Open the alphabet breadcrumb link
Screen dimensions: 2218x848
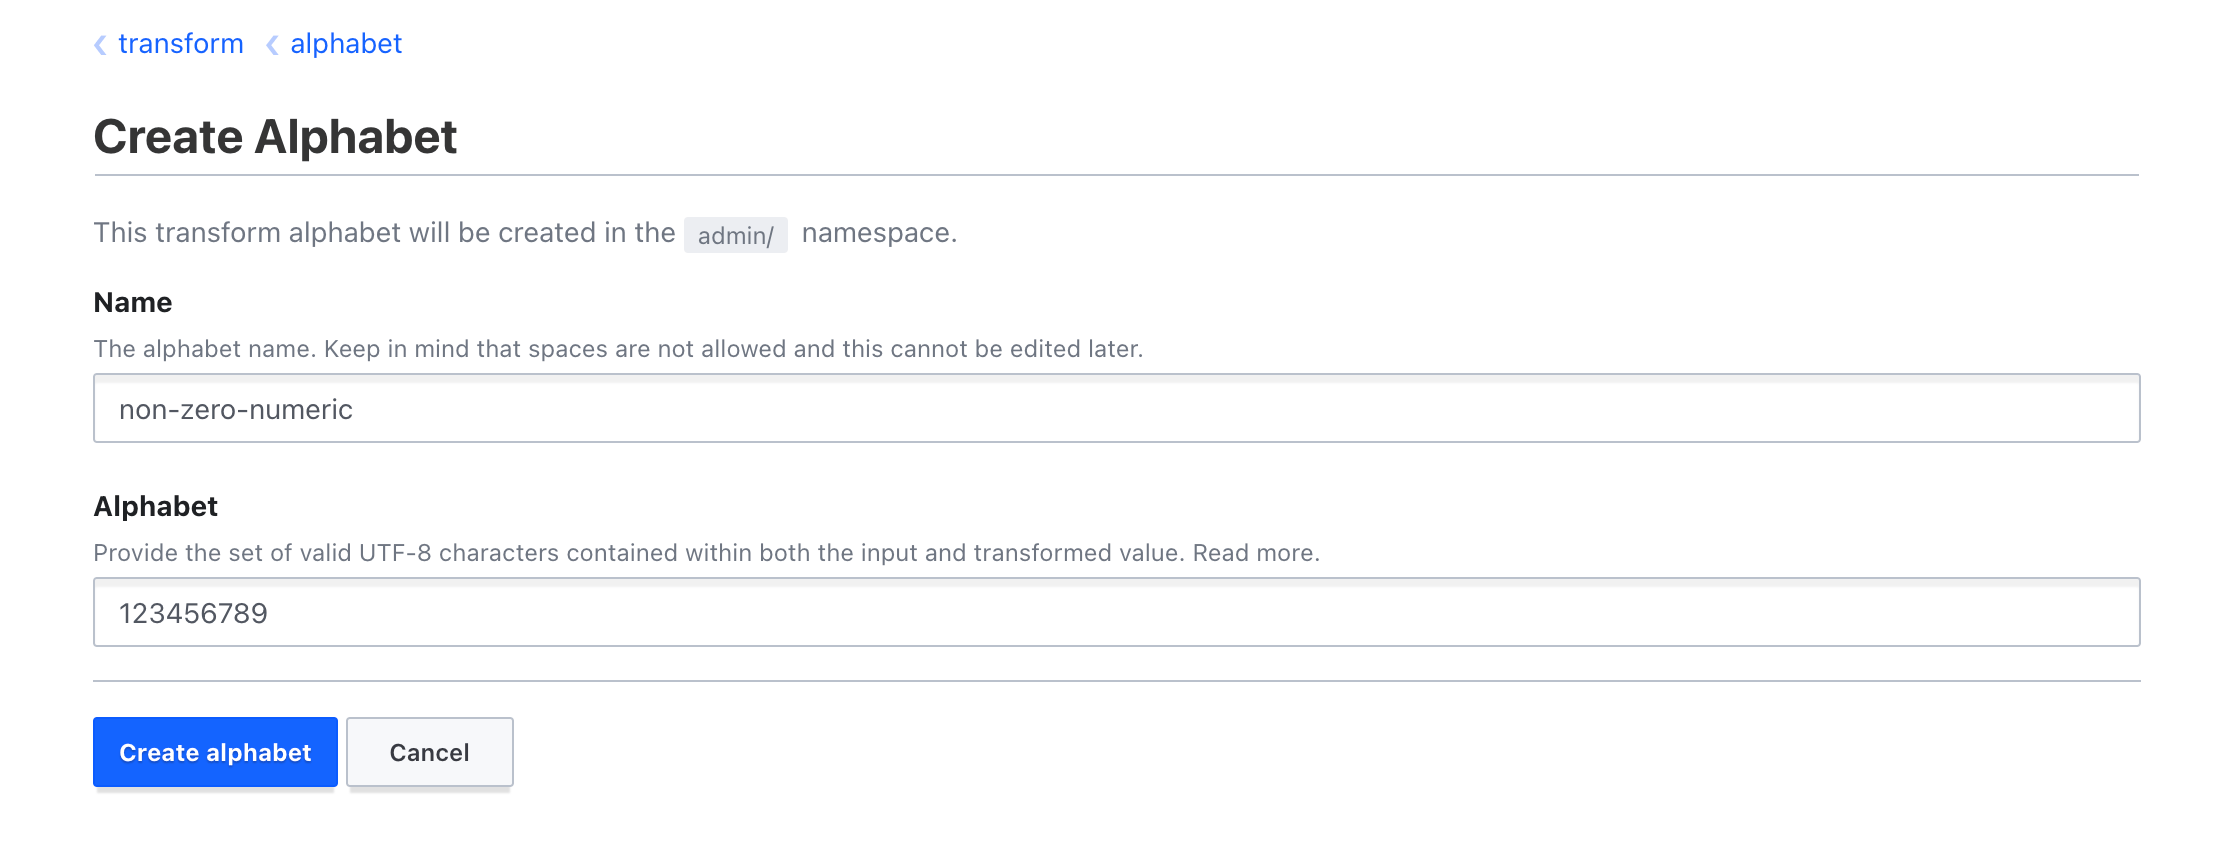tap(346, 44)
